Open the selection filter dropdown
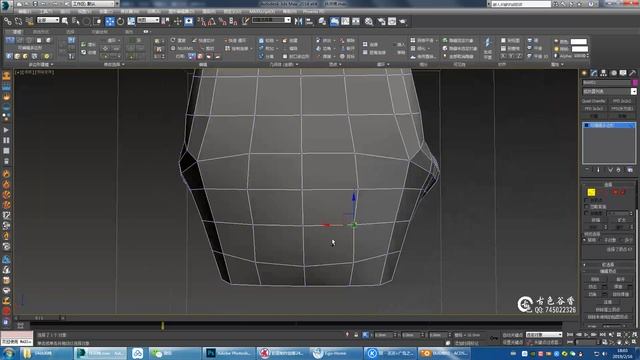640x360 pixels. (x=48, y=20)
